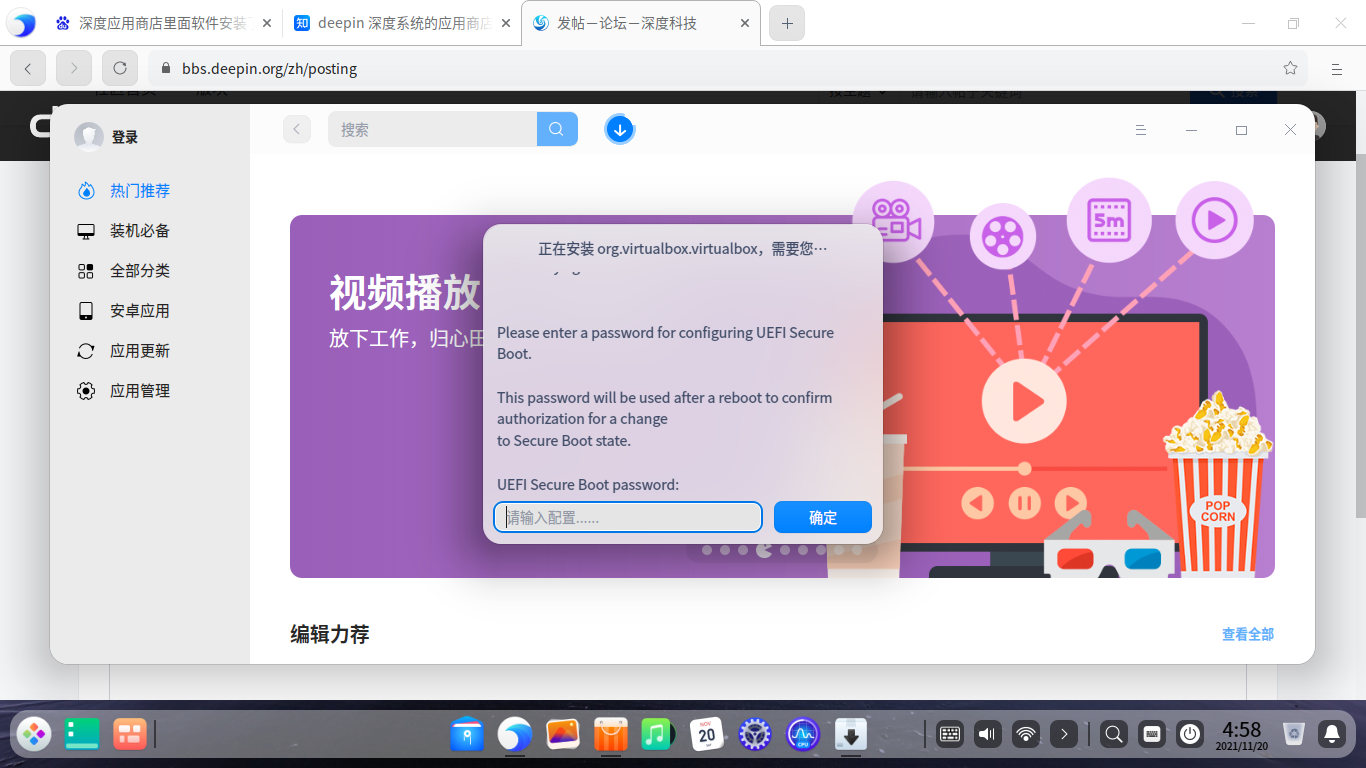The height and width of the screenshot is (768, 1366).
Task: Open the browser main menu
Action: point(1336,69)
